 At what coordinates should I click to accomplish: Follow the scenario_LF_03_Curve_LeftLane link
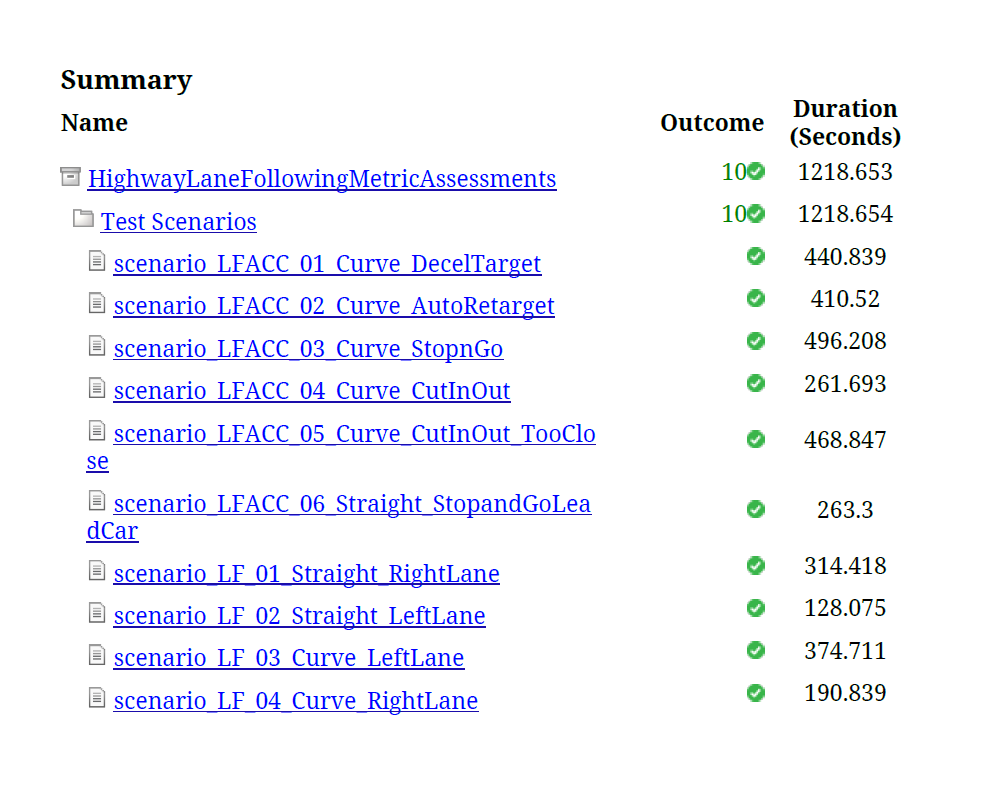(x=289, y=658)
